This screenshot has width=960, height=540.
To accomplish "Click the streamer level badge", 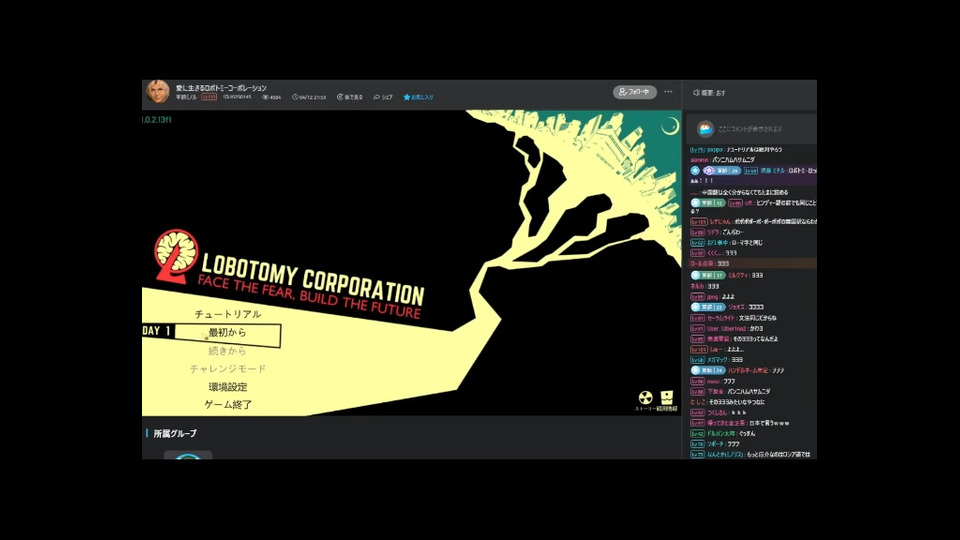I will [x=209, y=97].
